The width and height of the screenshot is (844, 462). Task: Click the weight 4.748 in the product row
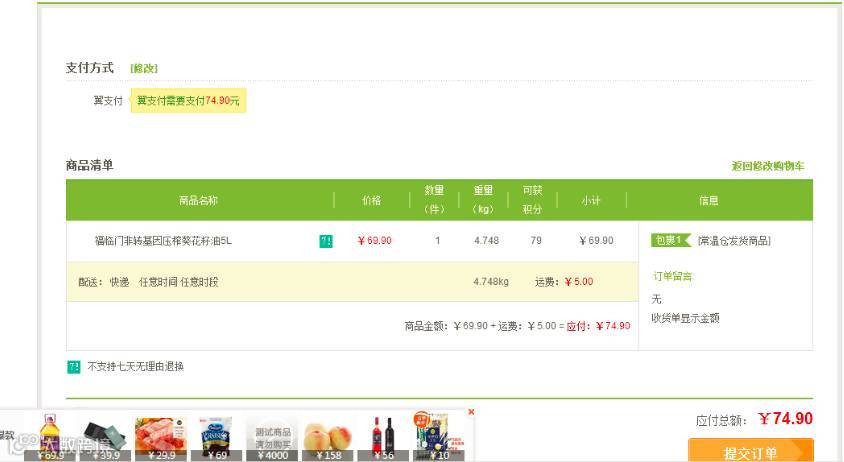pos(487,241)
